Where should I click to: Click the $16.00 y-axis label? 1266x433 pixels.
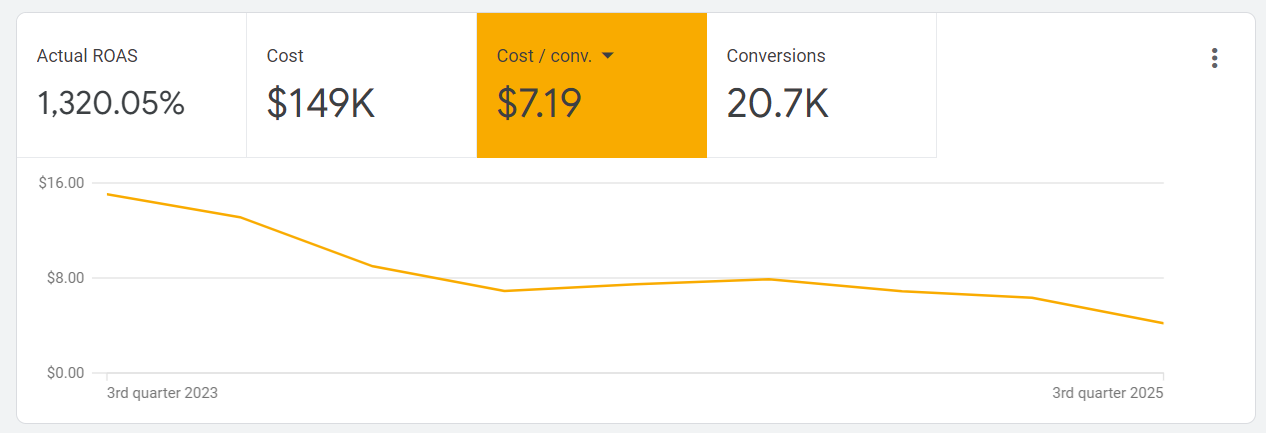[x=61, y=183]
